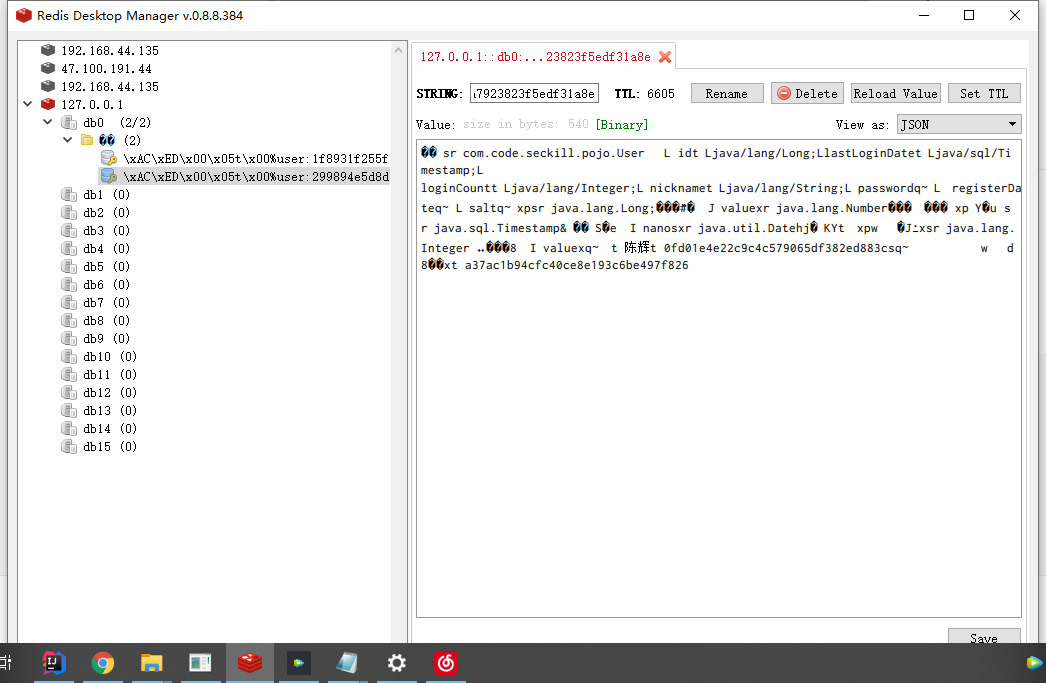Click the Reload Value button
Image resolution: width=1046 pixels, height=683 pixels.
[x=895, y=93]
